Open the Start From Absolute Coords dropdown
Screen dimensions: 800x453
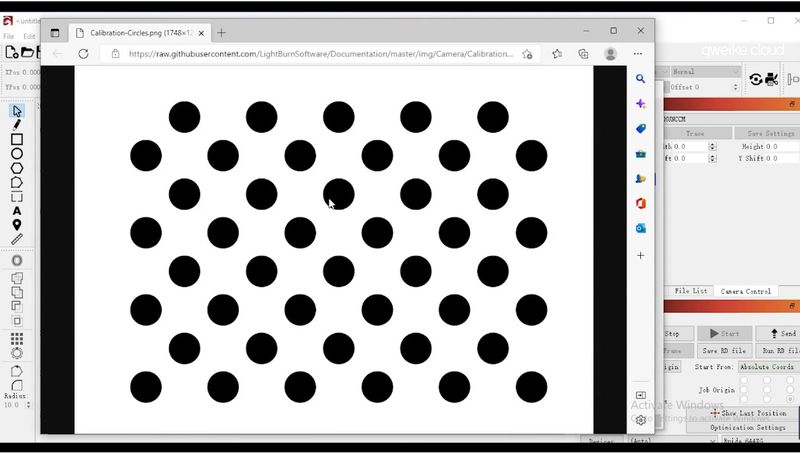click(769, 367)
